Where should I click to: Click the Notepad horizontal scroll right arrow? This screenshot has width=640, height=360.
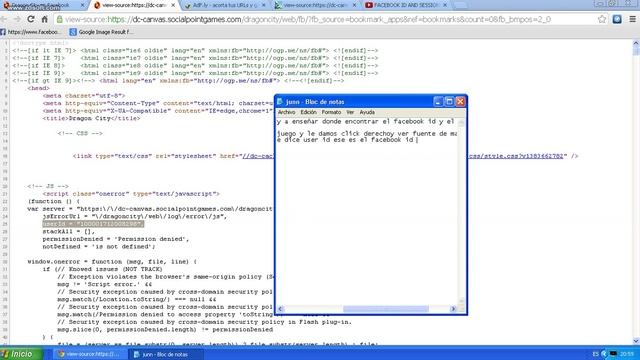(x=453, y=309)
